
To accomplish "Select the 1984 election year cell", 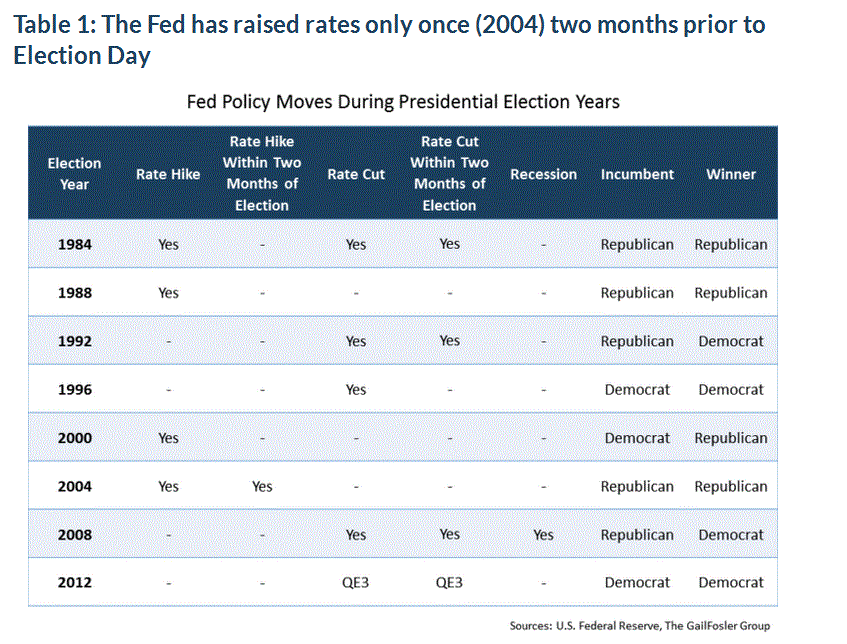I will tap(74, 244).
